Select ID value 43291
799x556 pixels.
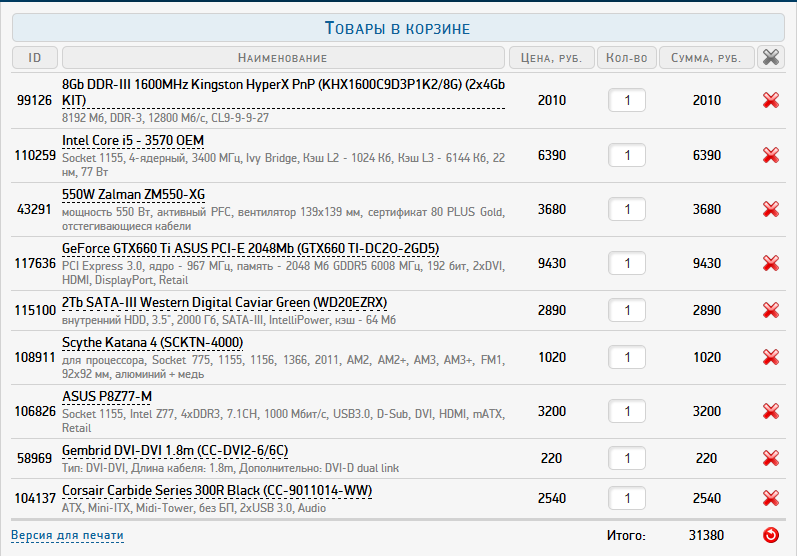pos(35,209)
